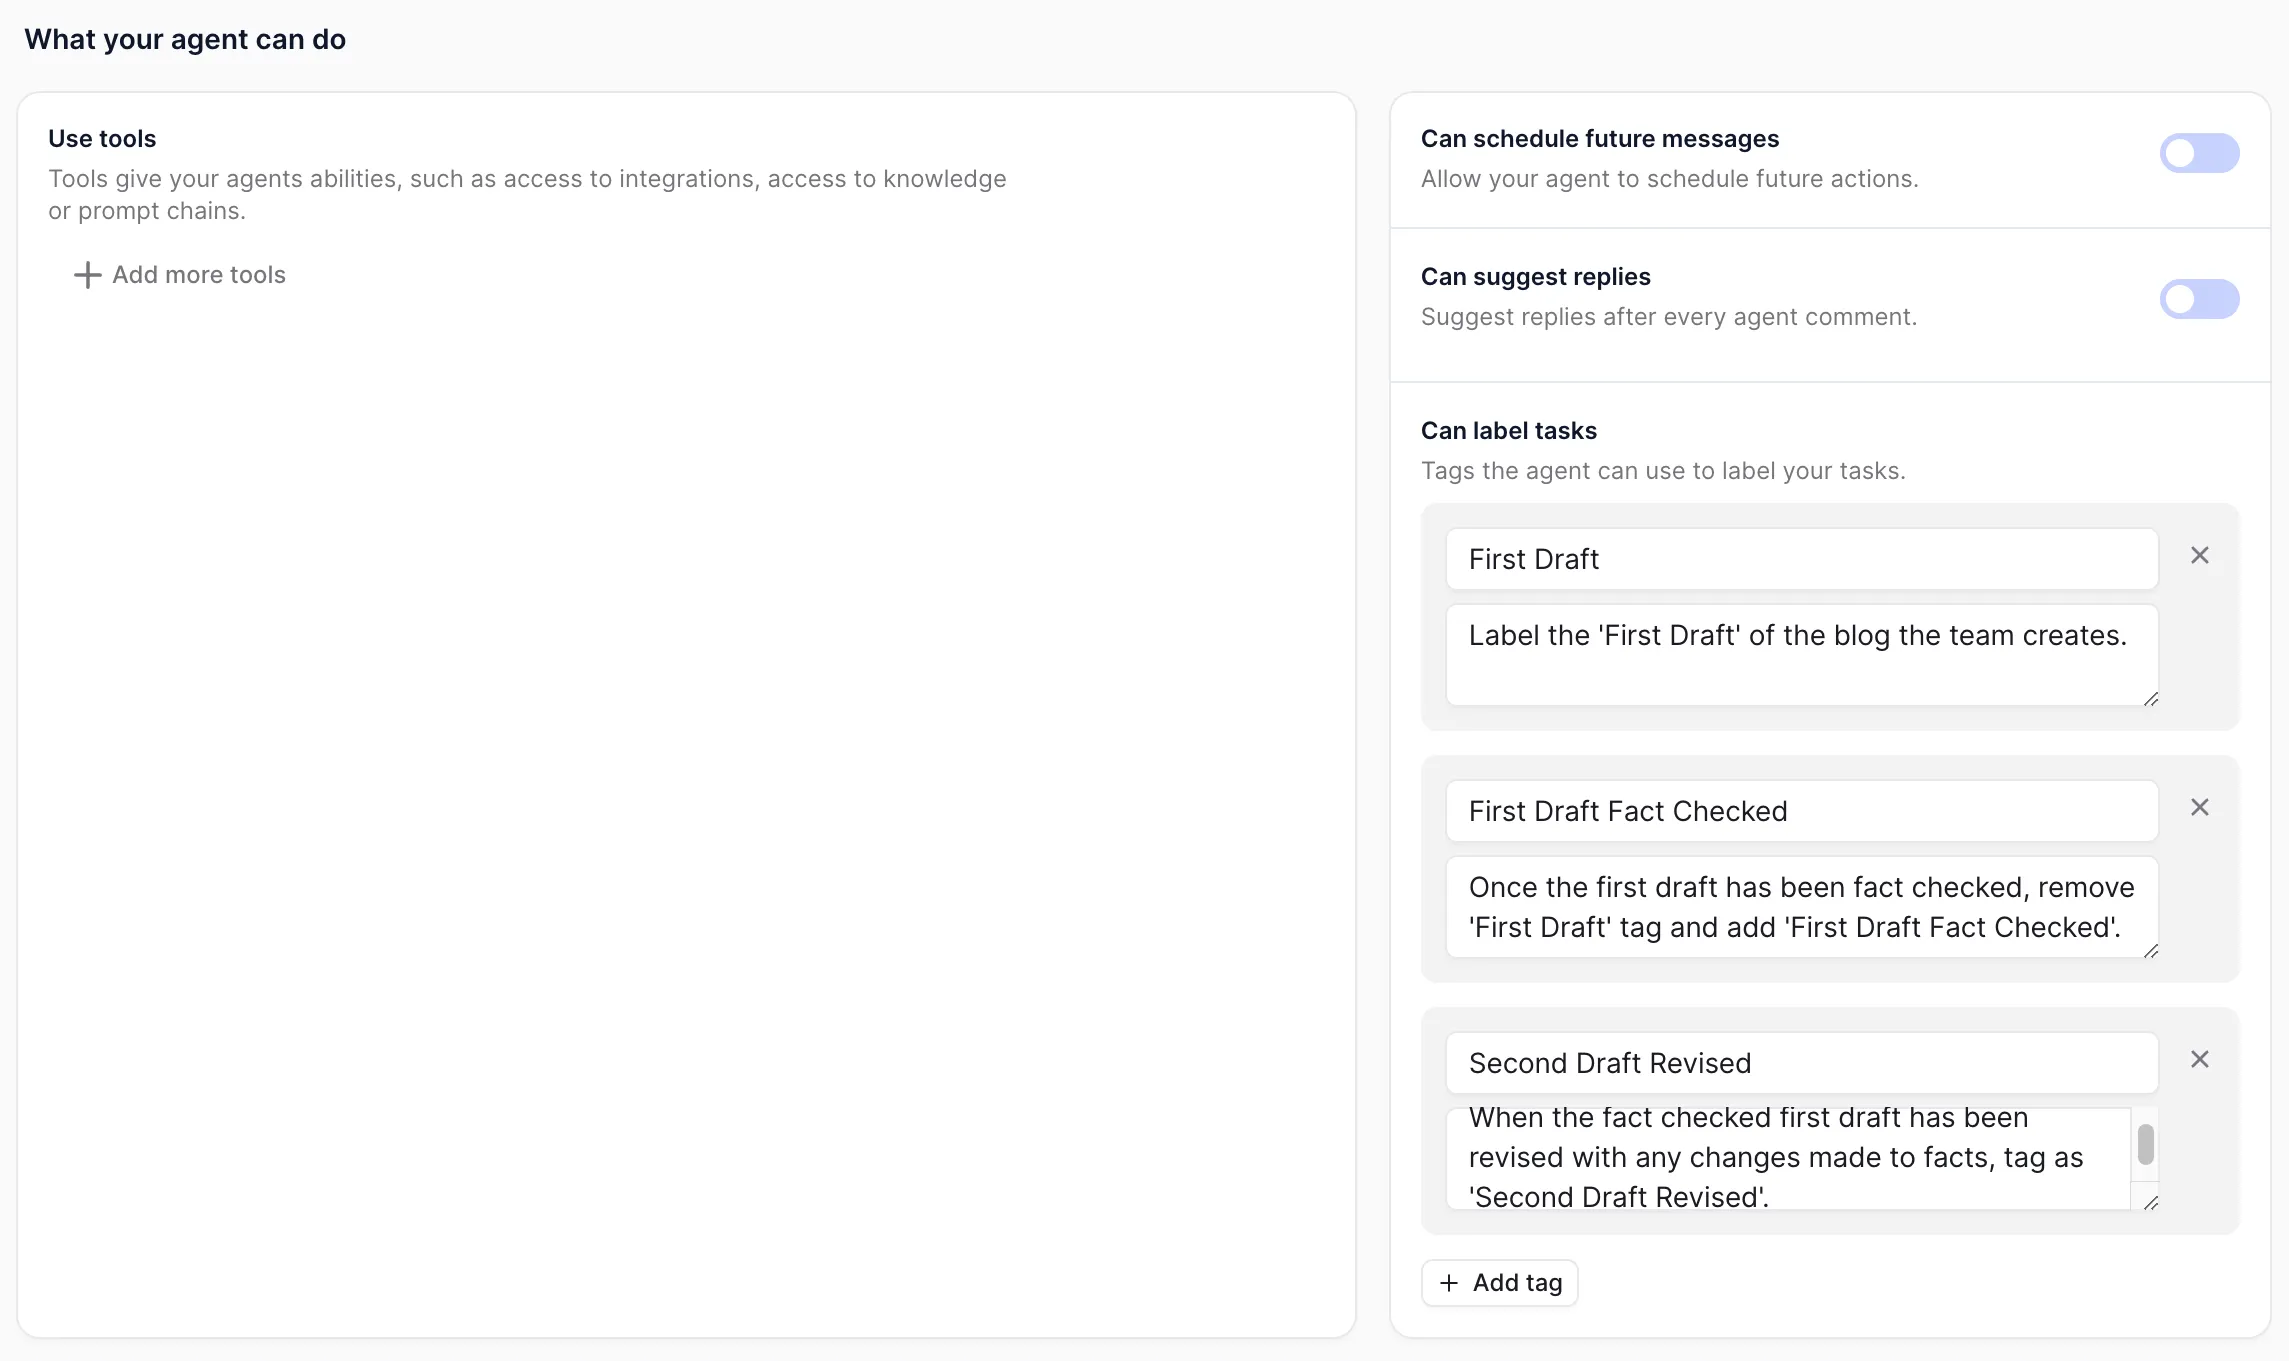The height and width of the screenshot is (1361, 2289).
Task: Remove the Second Draft Revised tag
Action: 2199,1059
